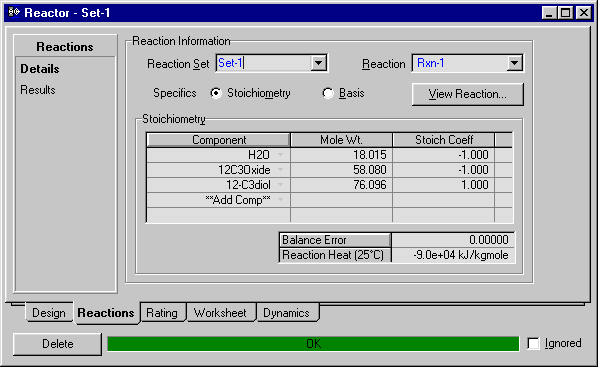
Task: Click the Stoich Coeff column header
Action: [444, 140]
